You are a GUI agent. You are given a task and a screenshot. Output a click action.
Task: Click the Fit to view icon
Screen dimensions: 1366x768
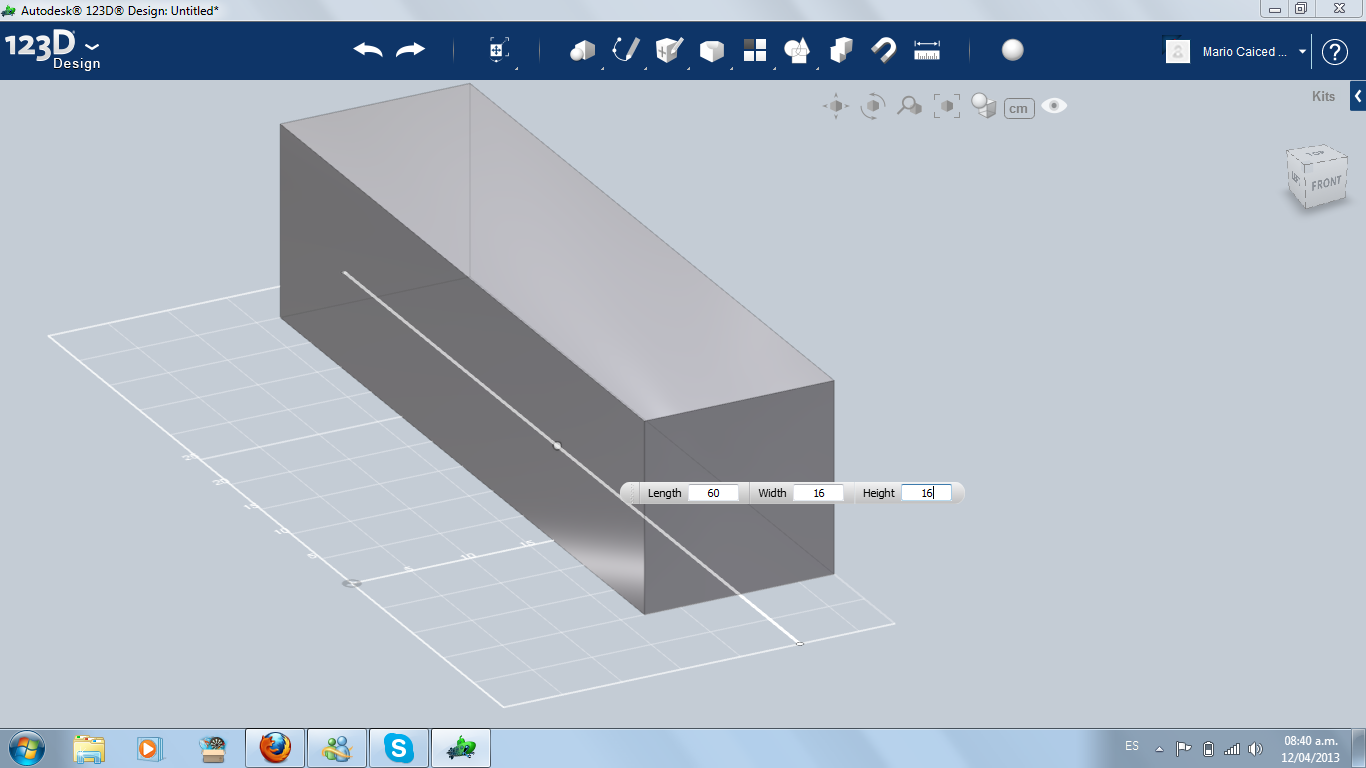946,107
